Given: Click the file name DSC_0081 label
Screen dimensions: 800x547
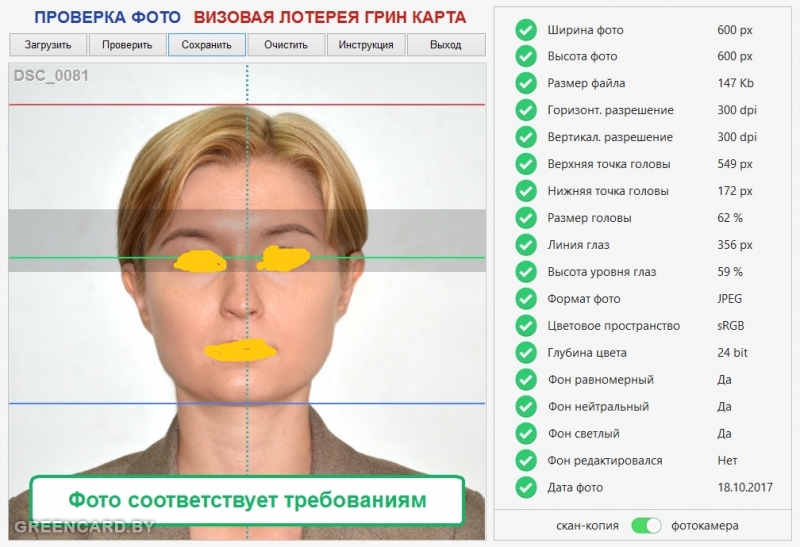Looking at the screenshot, I should (x=51, y=76).
